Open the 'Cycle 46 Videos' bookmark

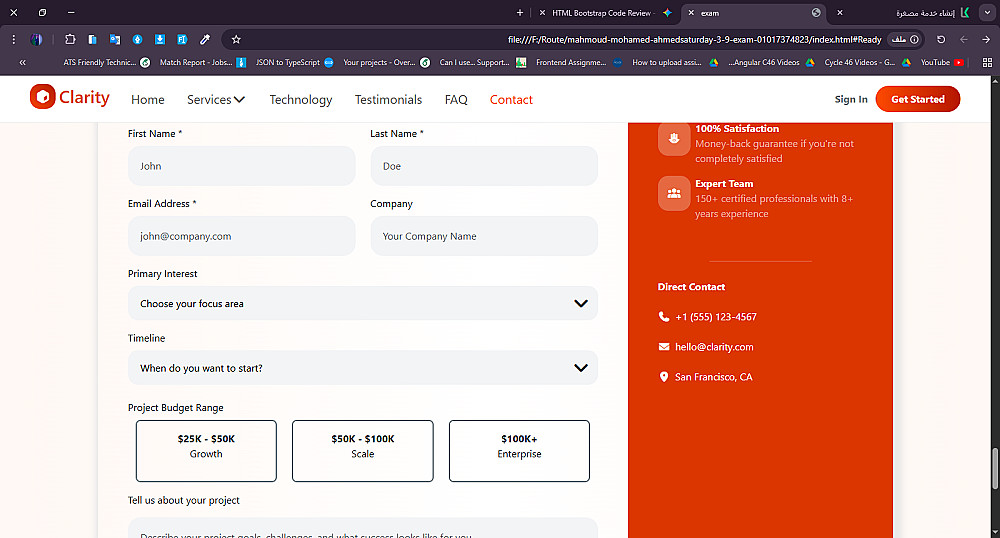pos(867,62)
